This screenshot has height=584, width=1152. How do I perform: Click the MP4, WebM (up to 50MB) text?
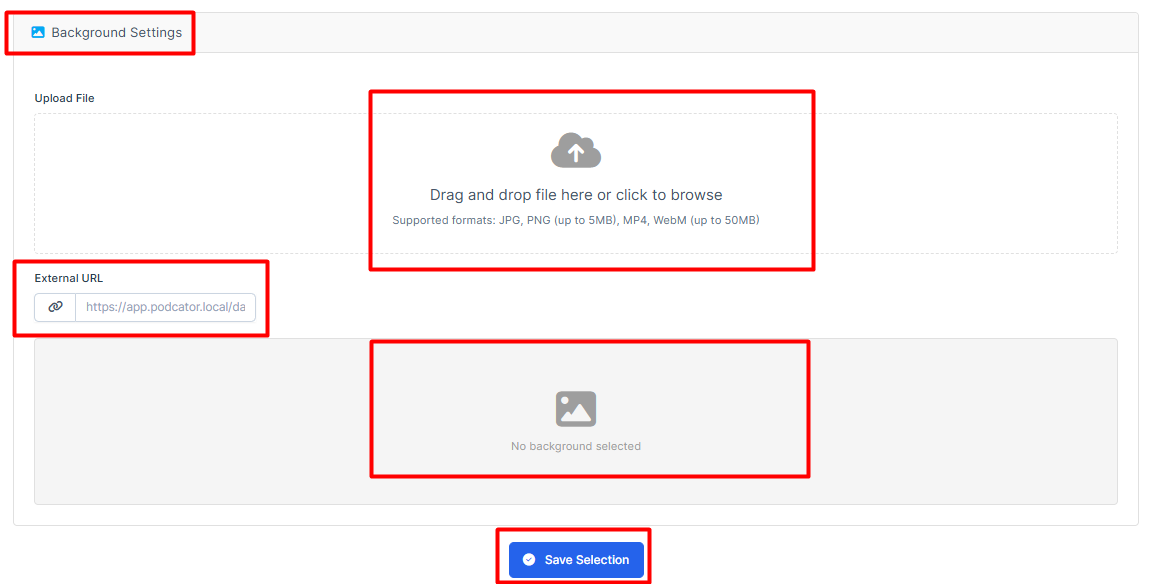692,220
